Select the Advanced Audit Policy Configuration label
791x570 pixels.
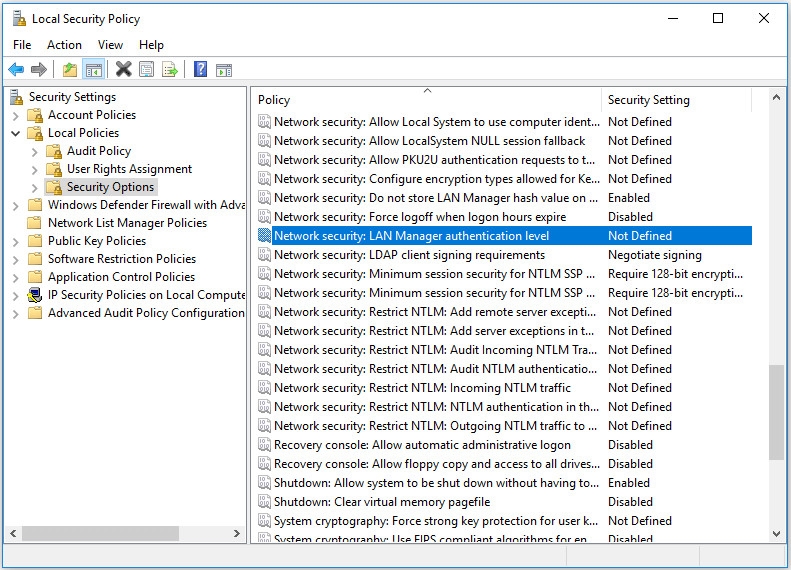[x=146, y=313]
